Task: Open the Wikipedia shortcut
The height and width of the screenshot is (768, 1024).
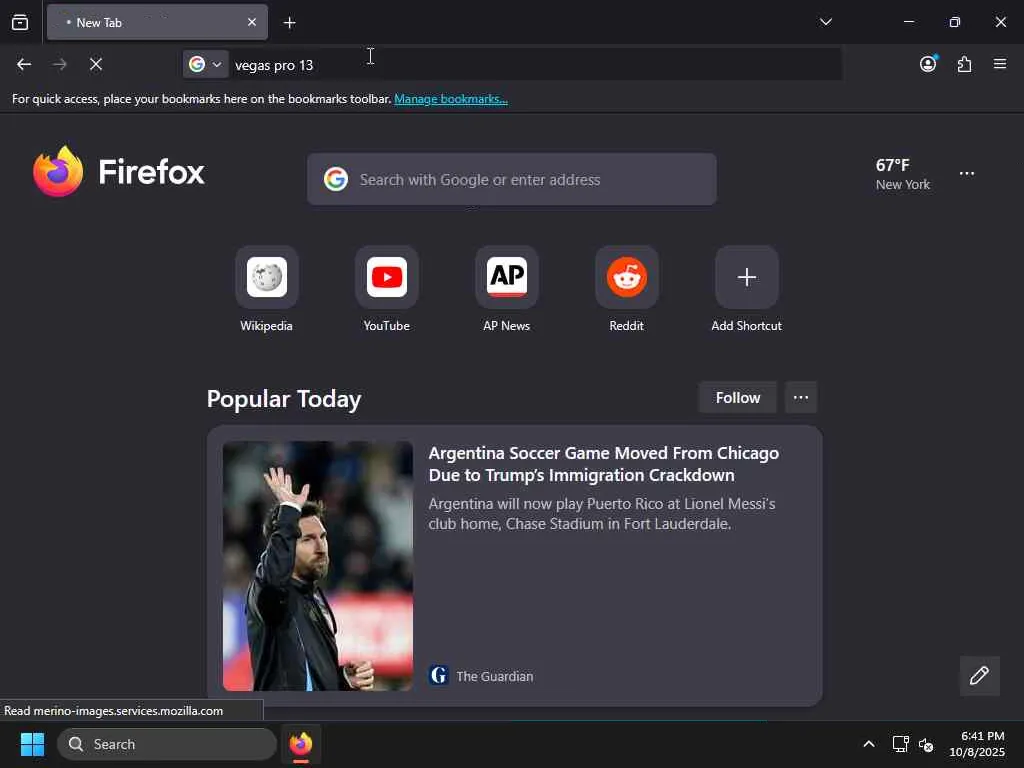Action: 266,289
